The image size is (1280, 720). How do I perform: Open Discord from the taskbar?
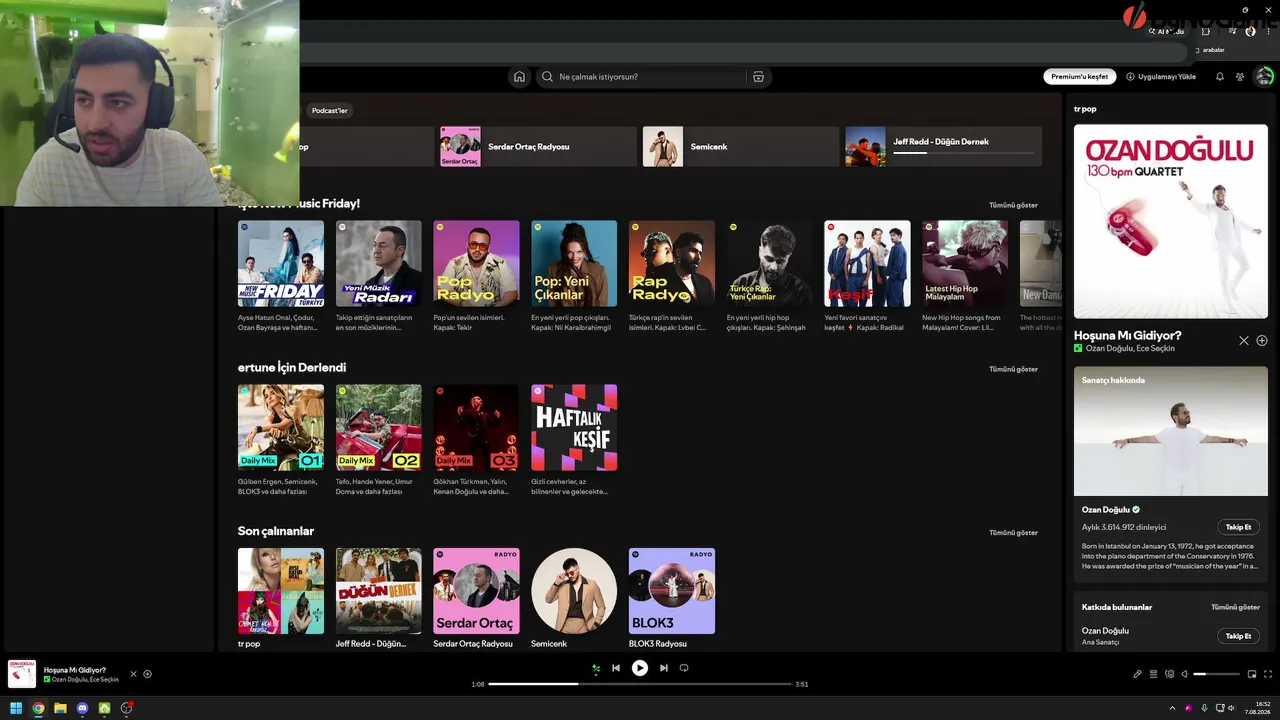pyautogui.click(x=82, y=708)
